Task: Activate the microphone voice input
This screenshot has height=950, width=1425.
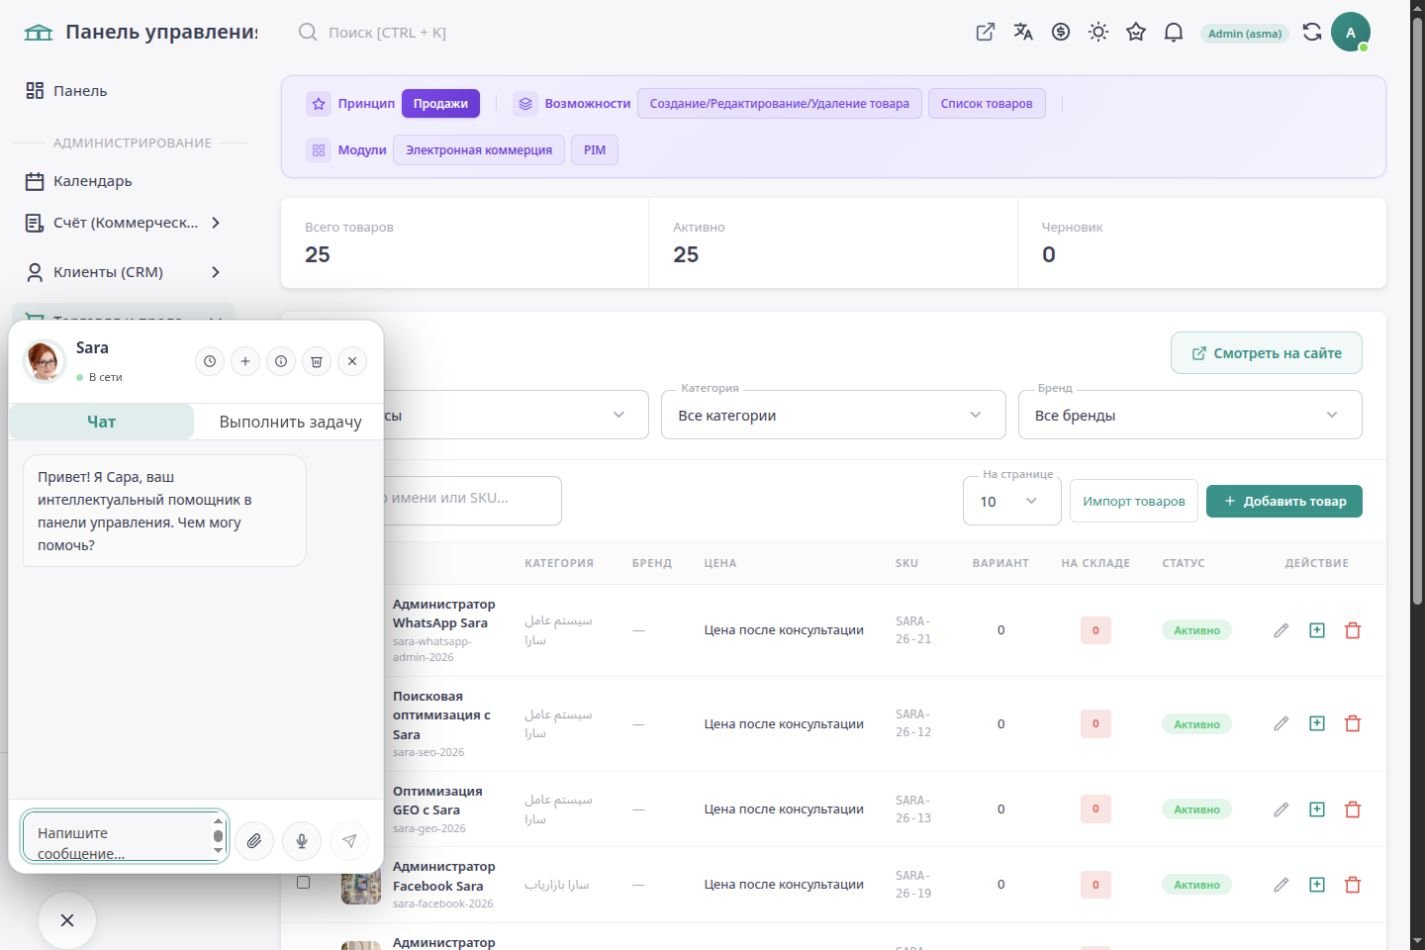Action: pyautogui.click(x=302, y=841)
